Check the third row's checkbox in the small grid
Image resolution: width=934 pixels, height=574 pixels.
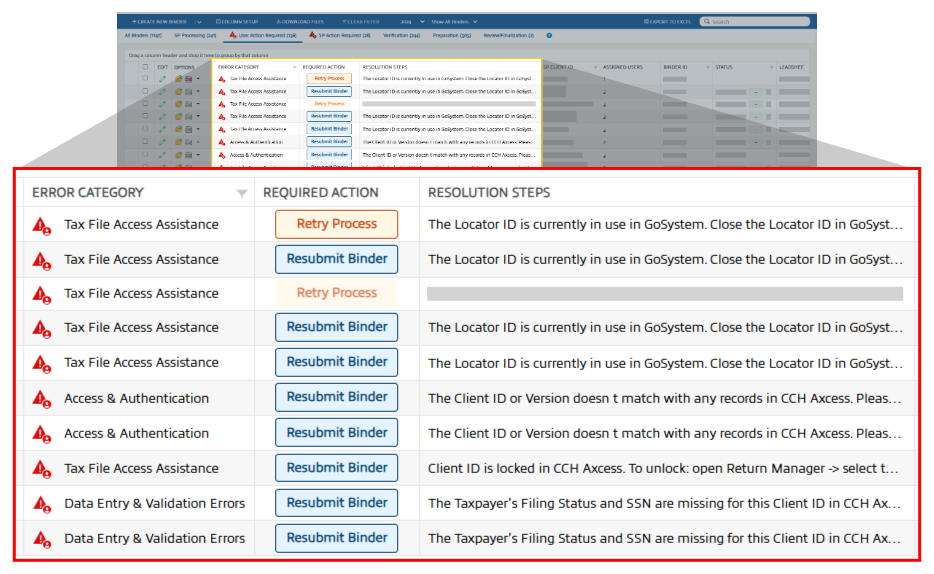(x=145, y=104)
